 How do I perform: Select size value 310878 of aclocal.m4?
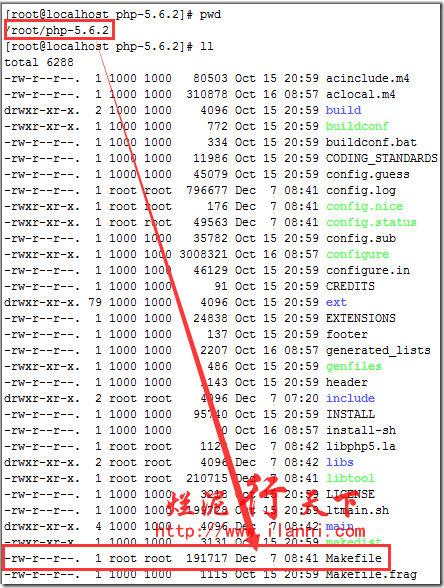pyautogui.click(x=207, y=94)
